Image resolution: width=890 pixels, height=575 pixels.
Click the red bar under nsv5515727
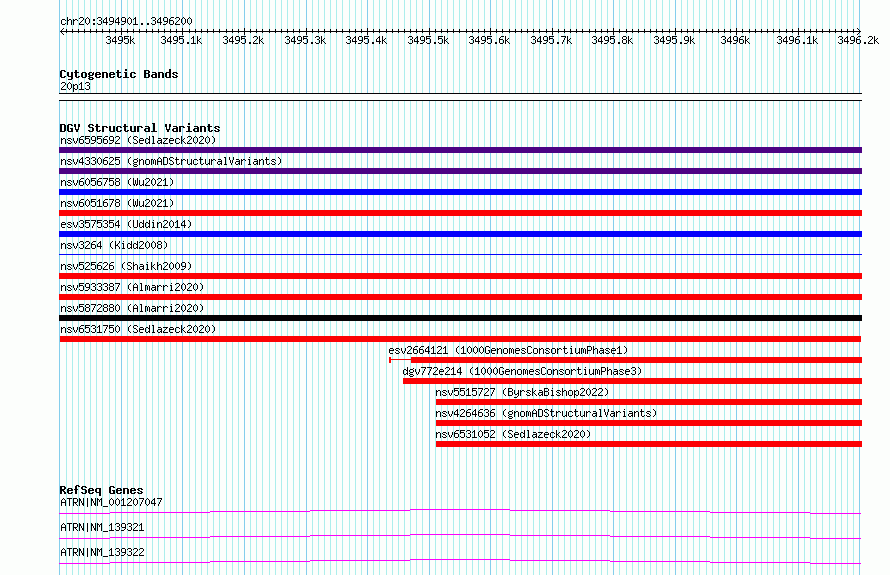(x=649, y=402)
